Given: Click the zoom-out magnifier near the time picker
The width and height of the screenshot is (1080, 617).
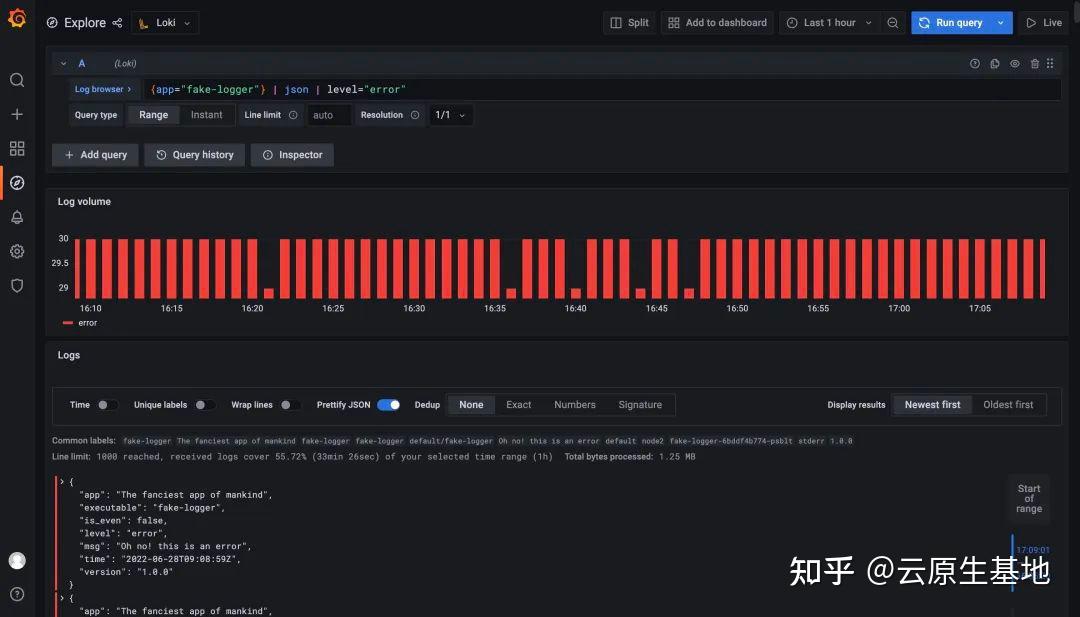Looking at the screenshot, I should point(893,22).
